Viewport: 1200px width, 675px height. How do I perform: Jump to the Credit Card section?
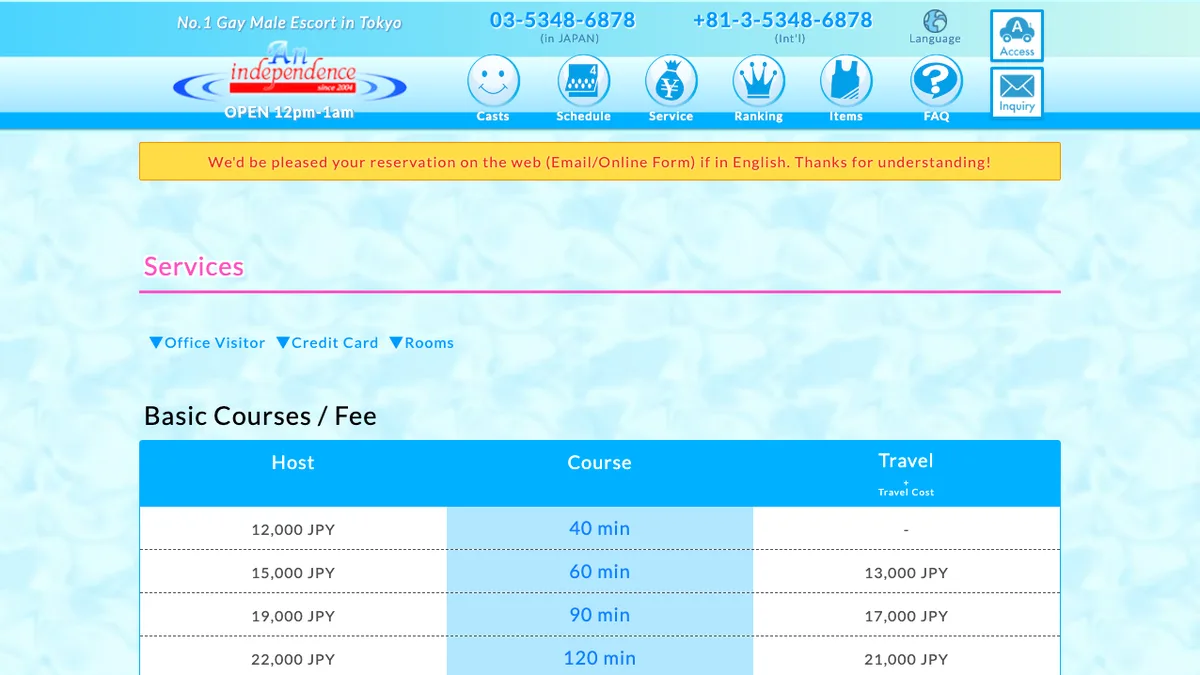pyautogui.click(x=328, y=343)
